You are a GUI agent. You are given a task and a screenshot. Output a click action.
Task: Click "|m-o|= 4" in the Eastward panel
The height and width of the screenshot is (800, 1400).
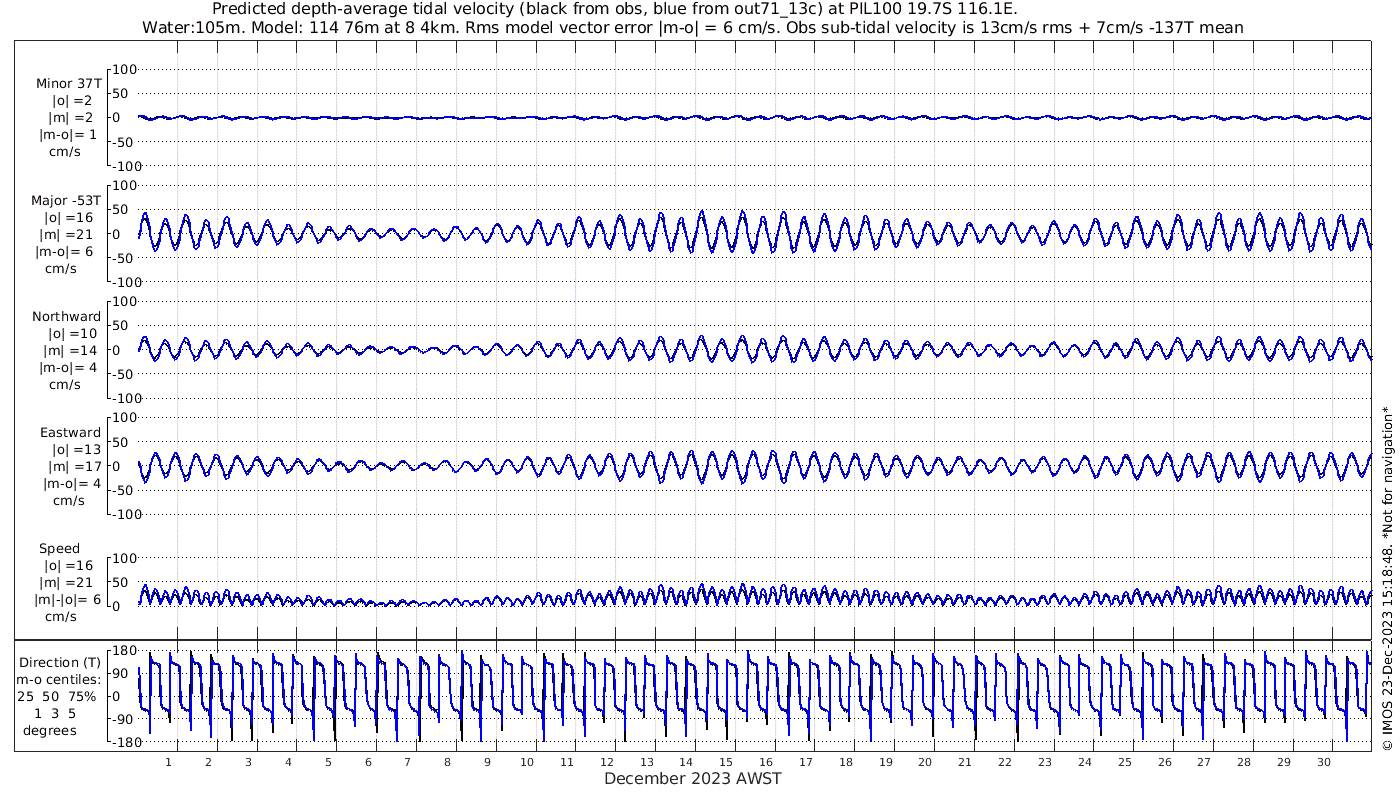72,483
